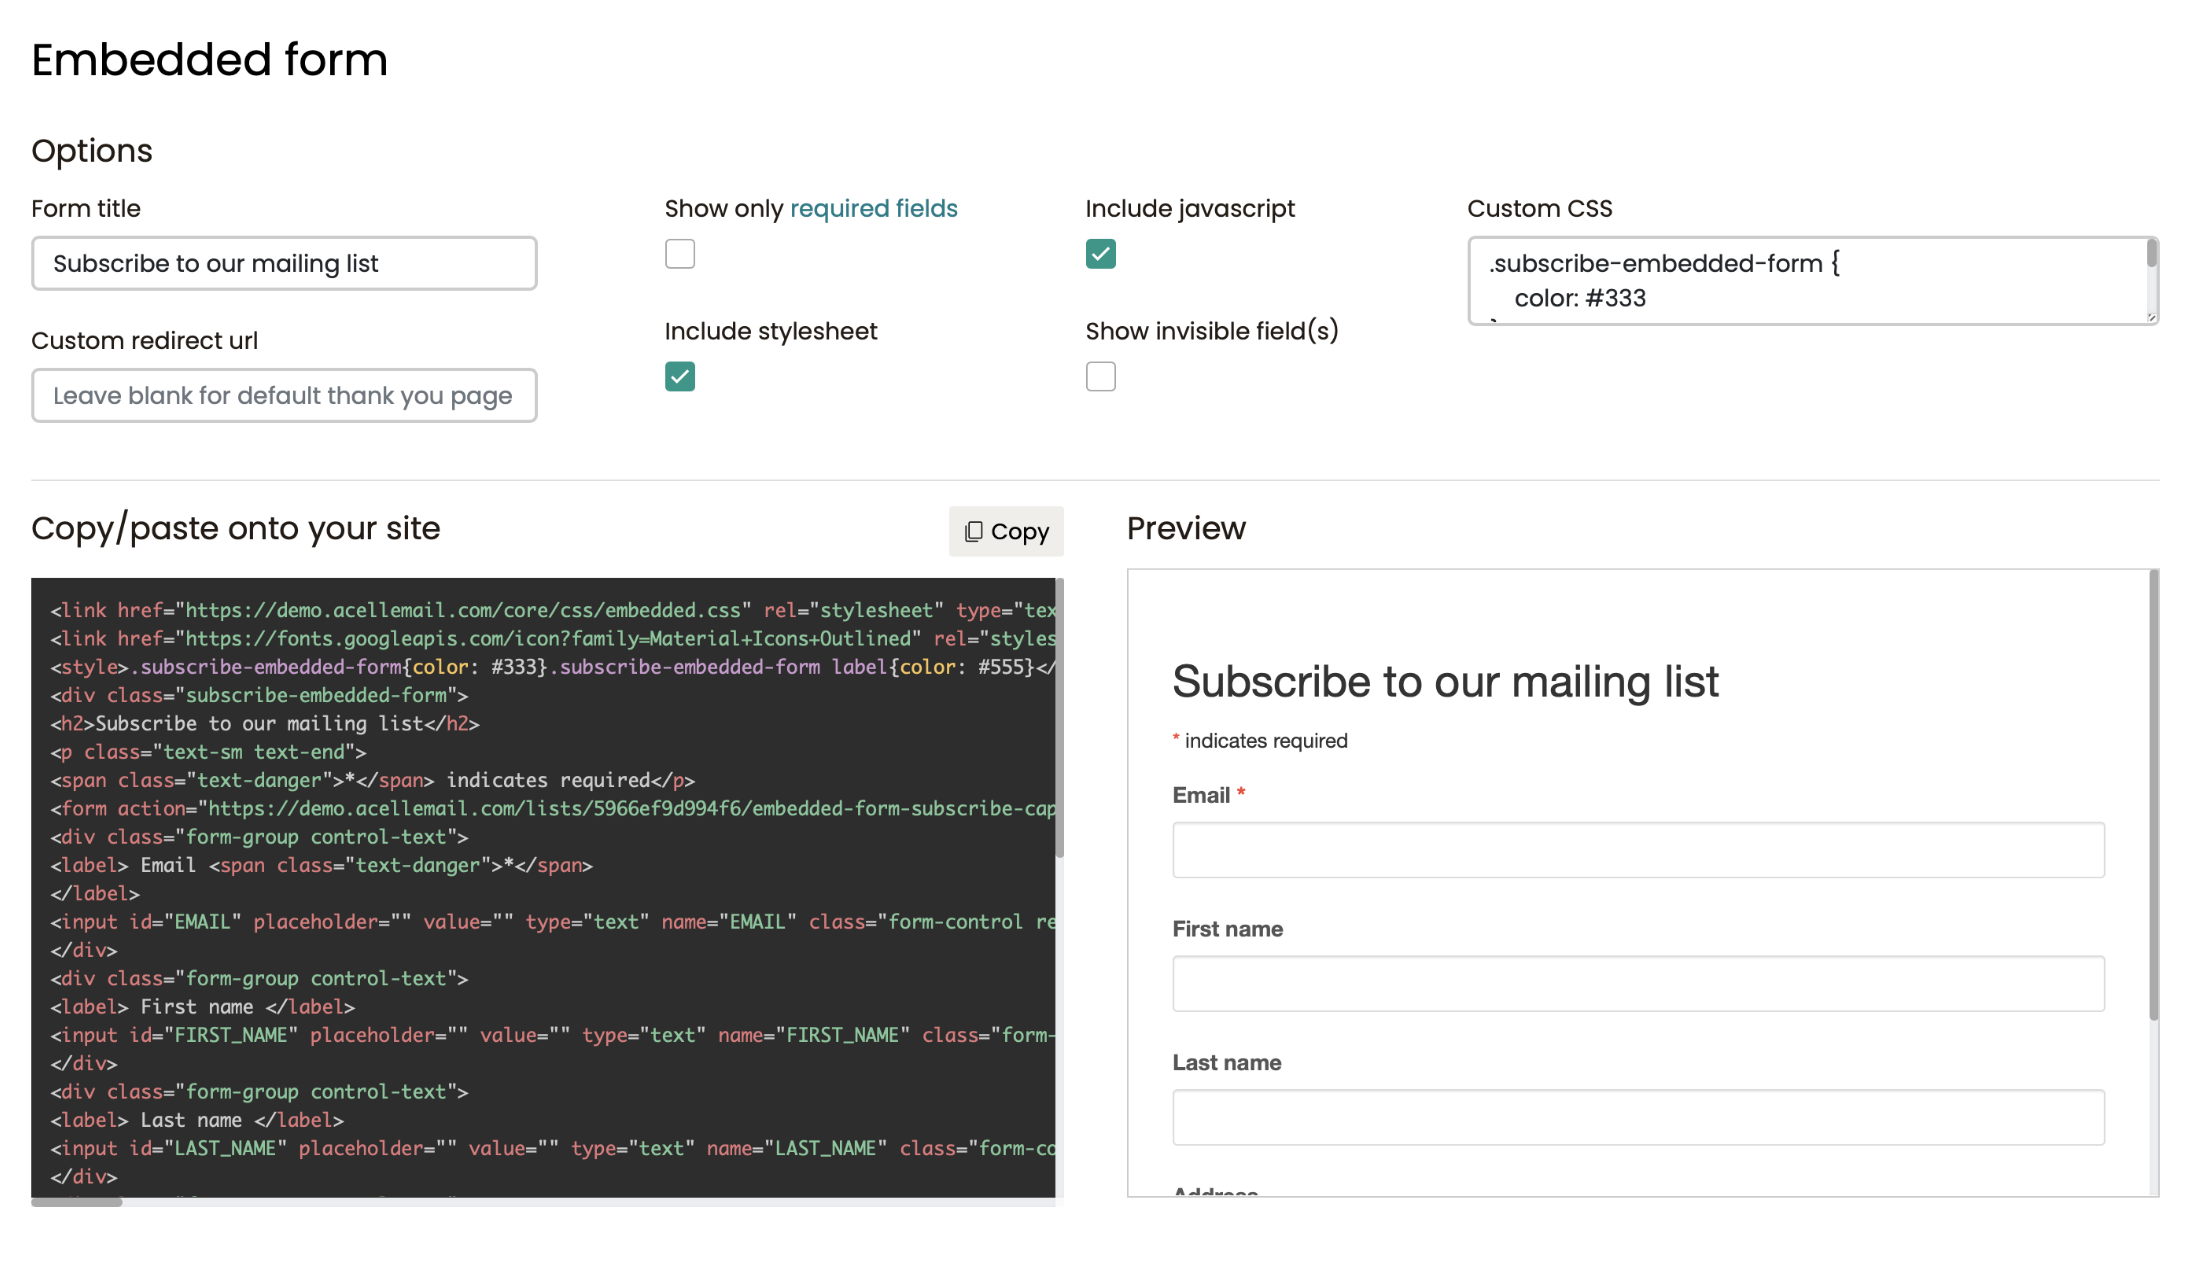Enable Show invisible field(s) checkbox
The image size is (2202, 1262).
[x=1100, y=377]
